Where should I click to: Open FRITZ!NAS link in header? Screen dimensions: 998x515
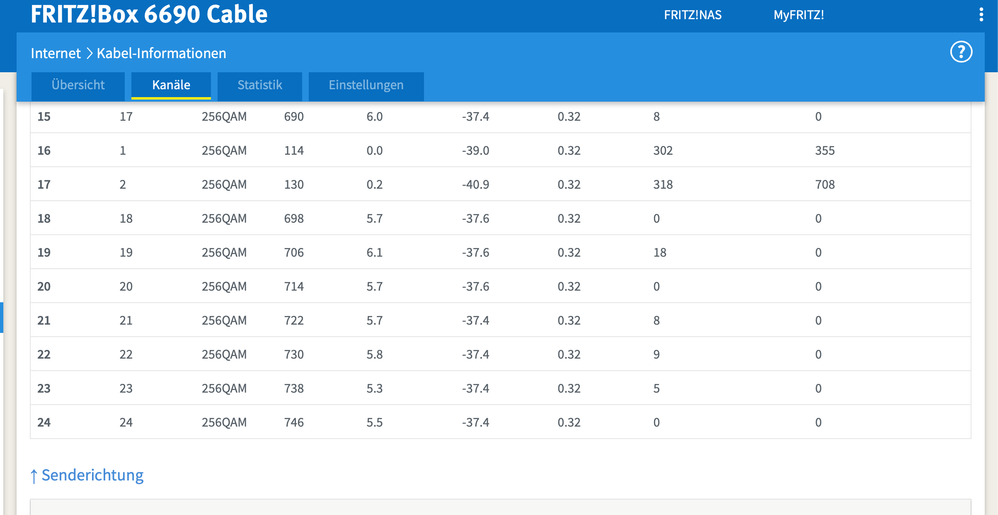(693, 15)
